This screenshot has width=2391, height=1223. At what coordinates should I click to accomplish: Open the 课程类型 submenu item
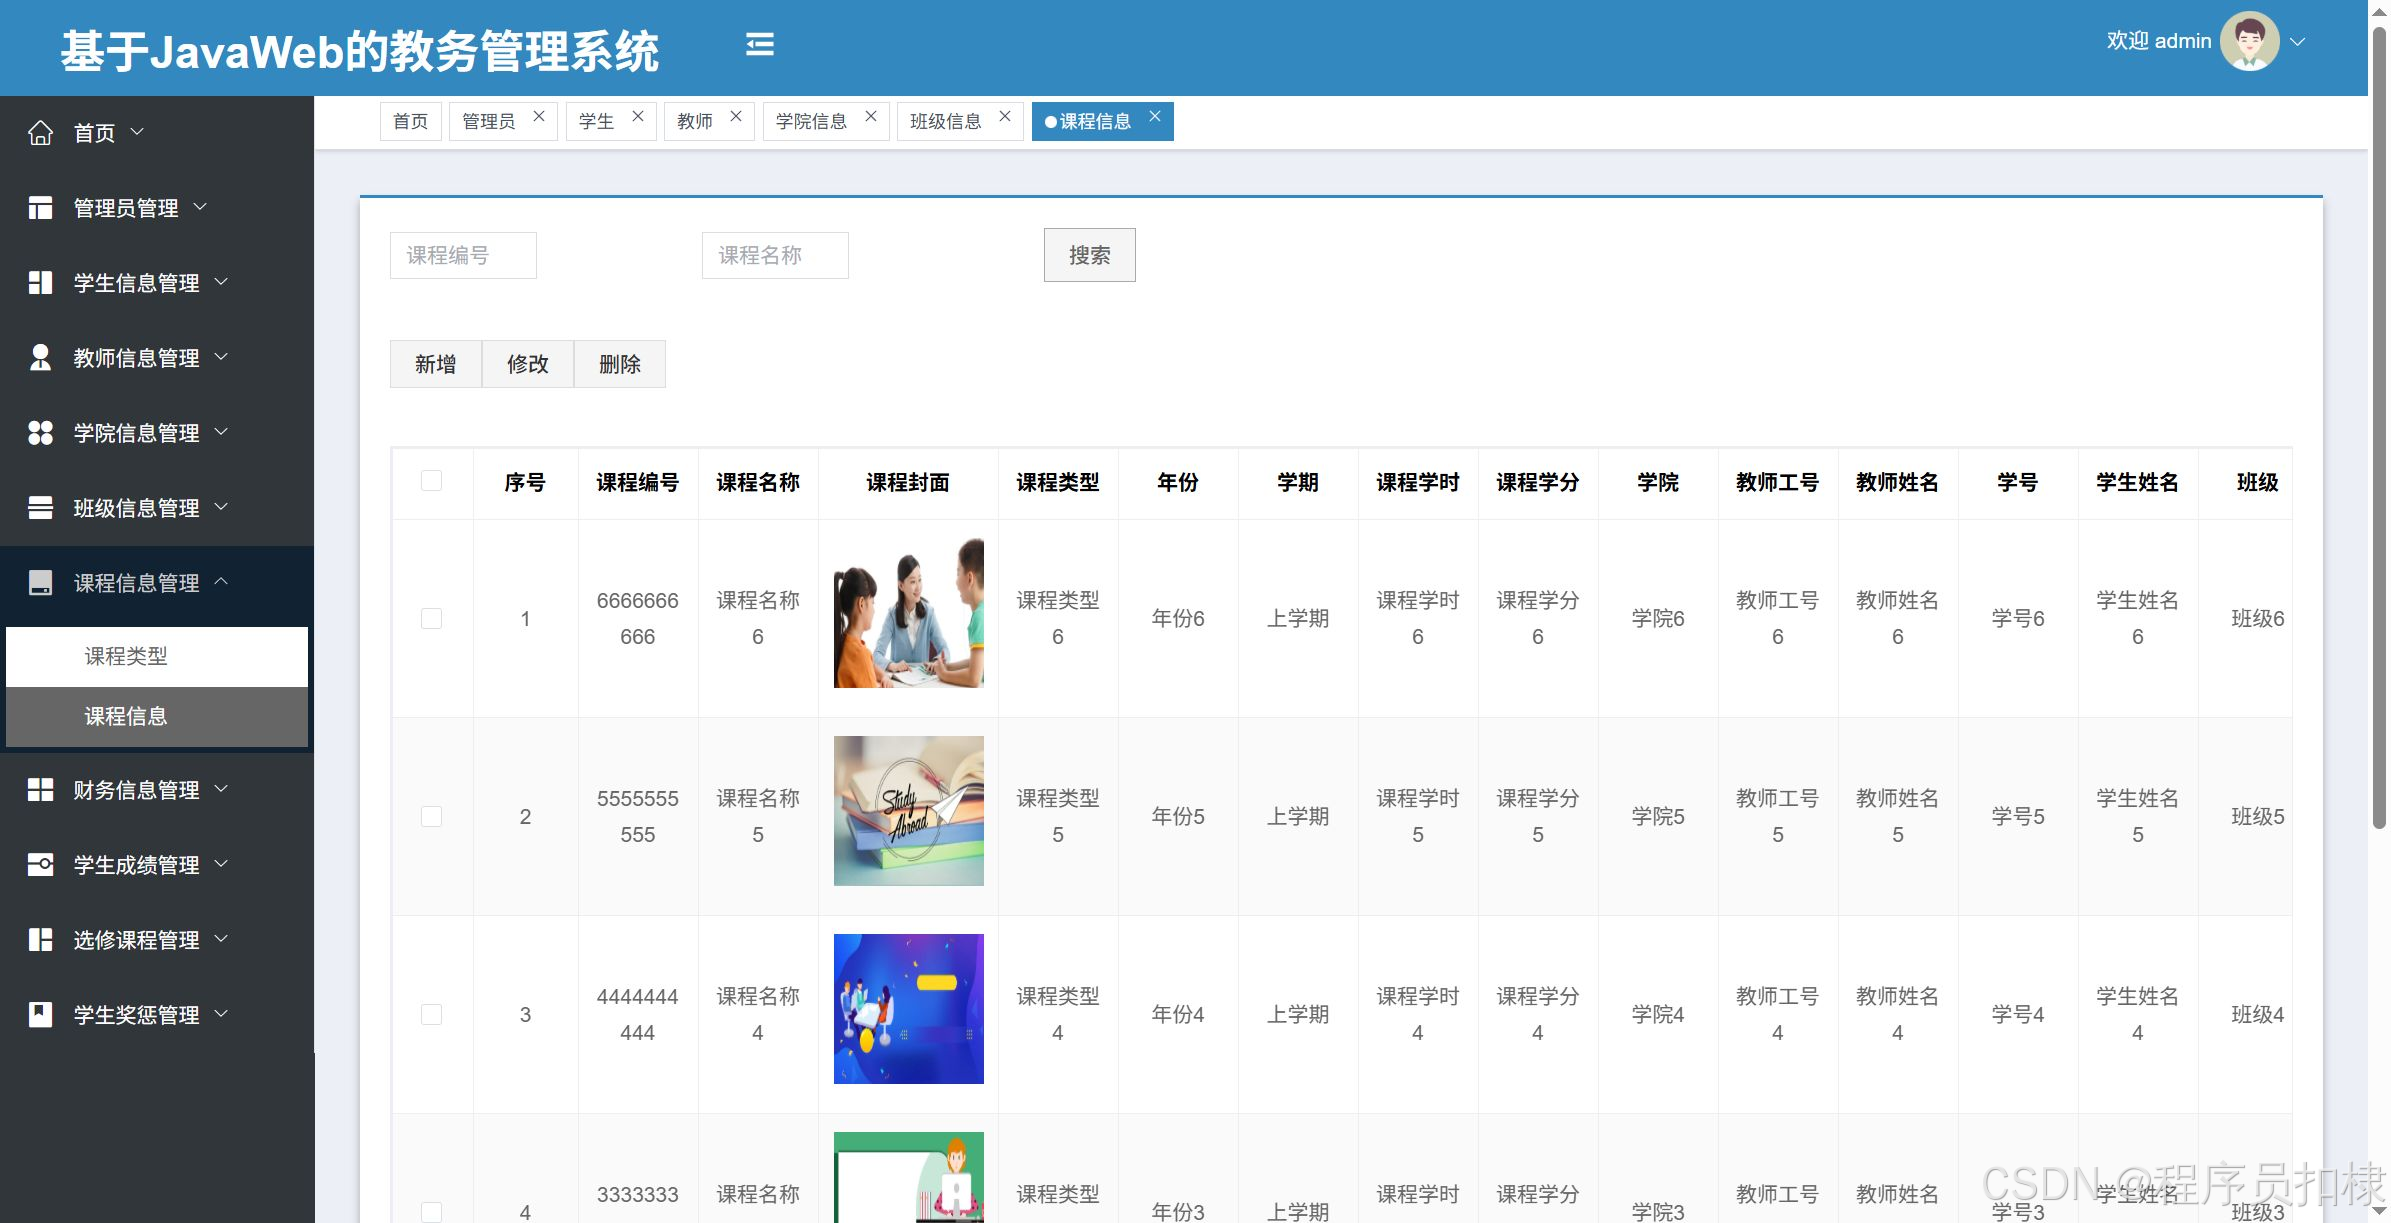point(126,657)
